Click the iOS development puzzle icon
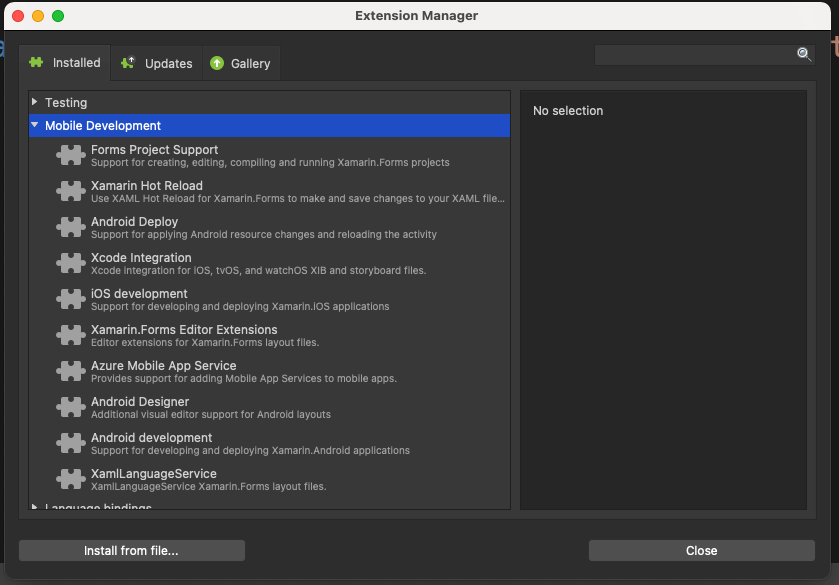 coord(71,299)
